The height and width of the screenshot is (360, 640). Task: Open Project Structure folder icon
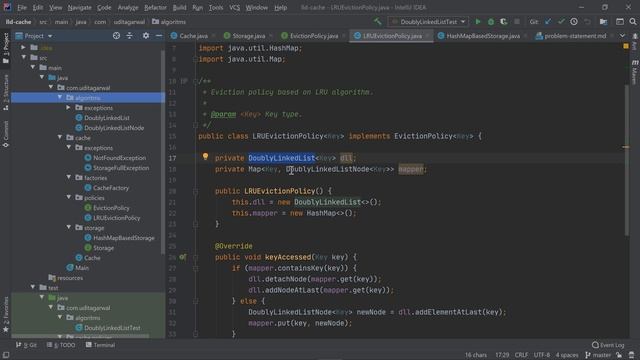pos(603,22)
